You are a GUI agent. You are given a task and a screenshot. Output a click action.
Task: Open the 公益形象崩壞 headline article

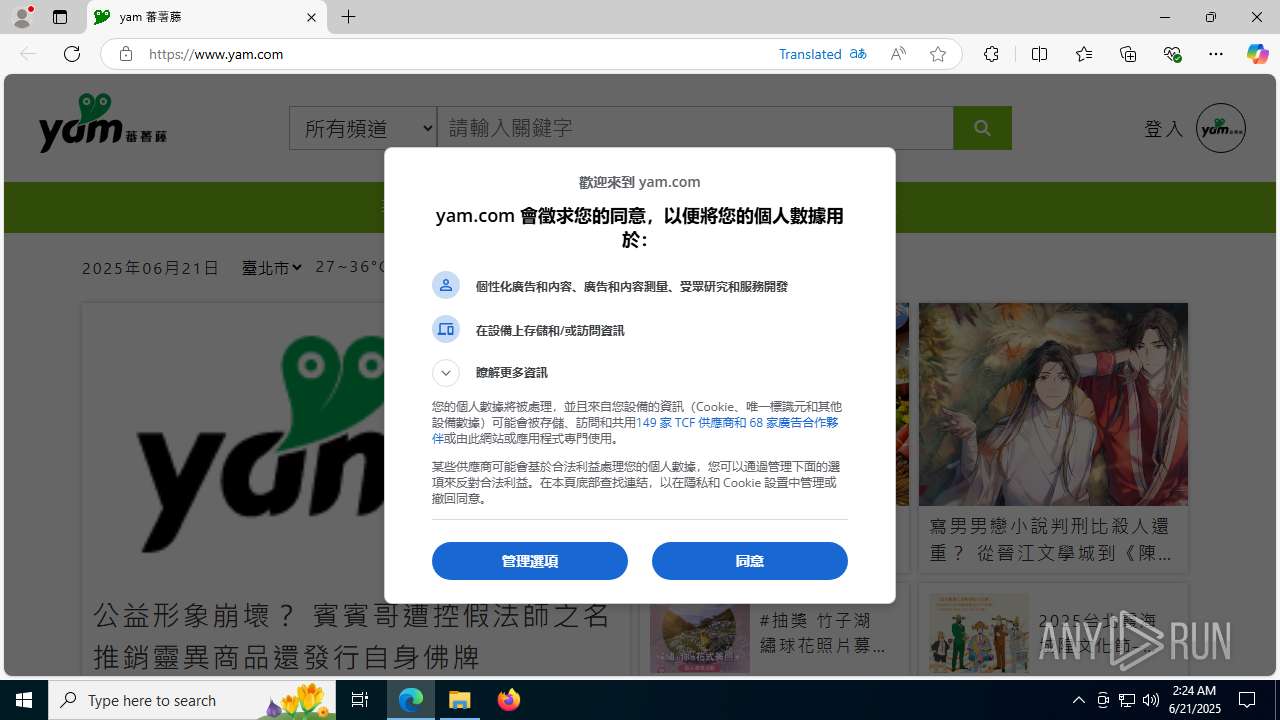click(351, 636)
